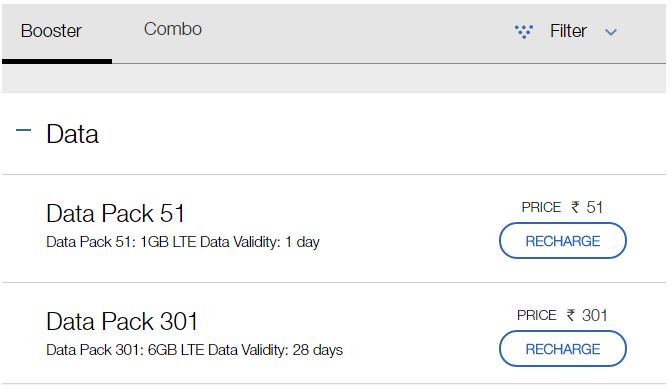Click the rupee symbol beside price 51
672x392 pixels.
(575, 207)
